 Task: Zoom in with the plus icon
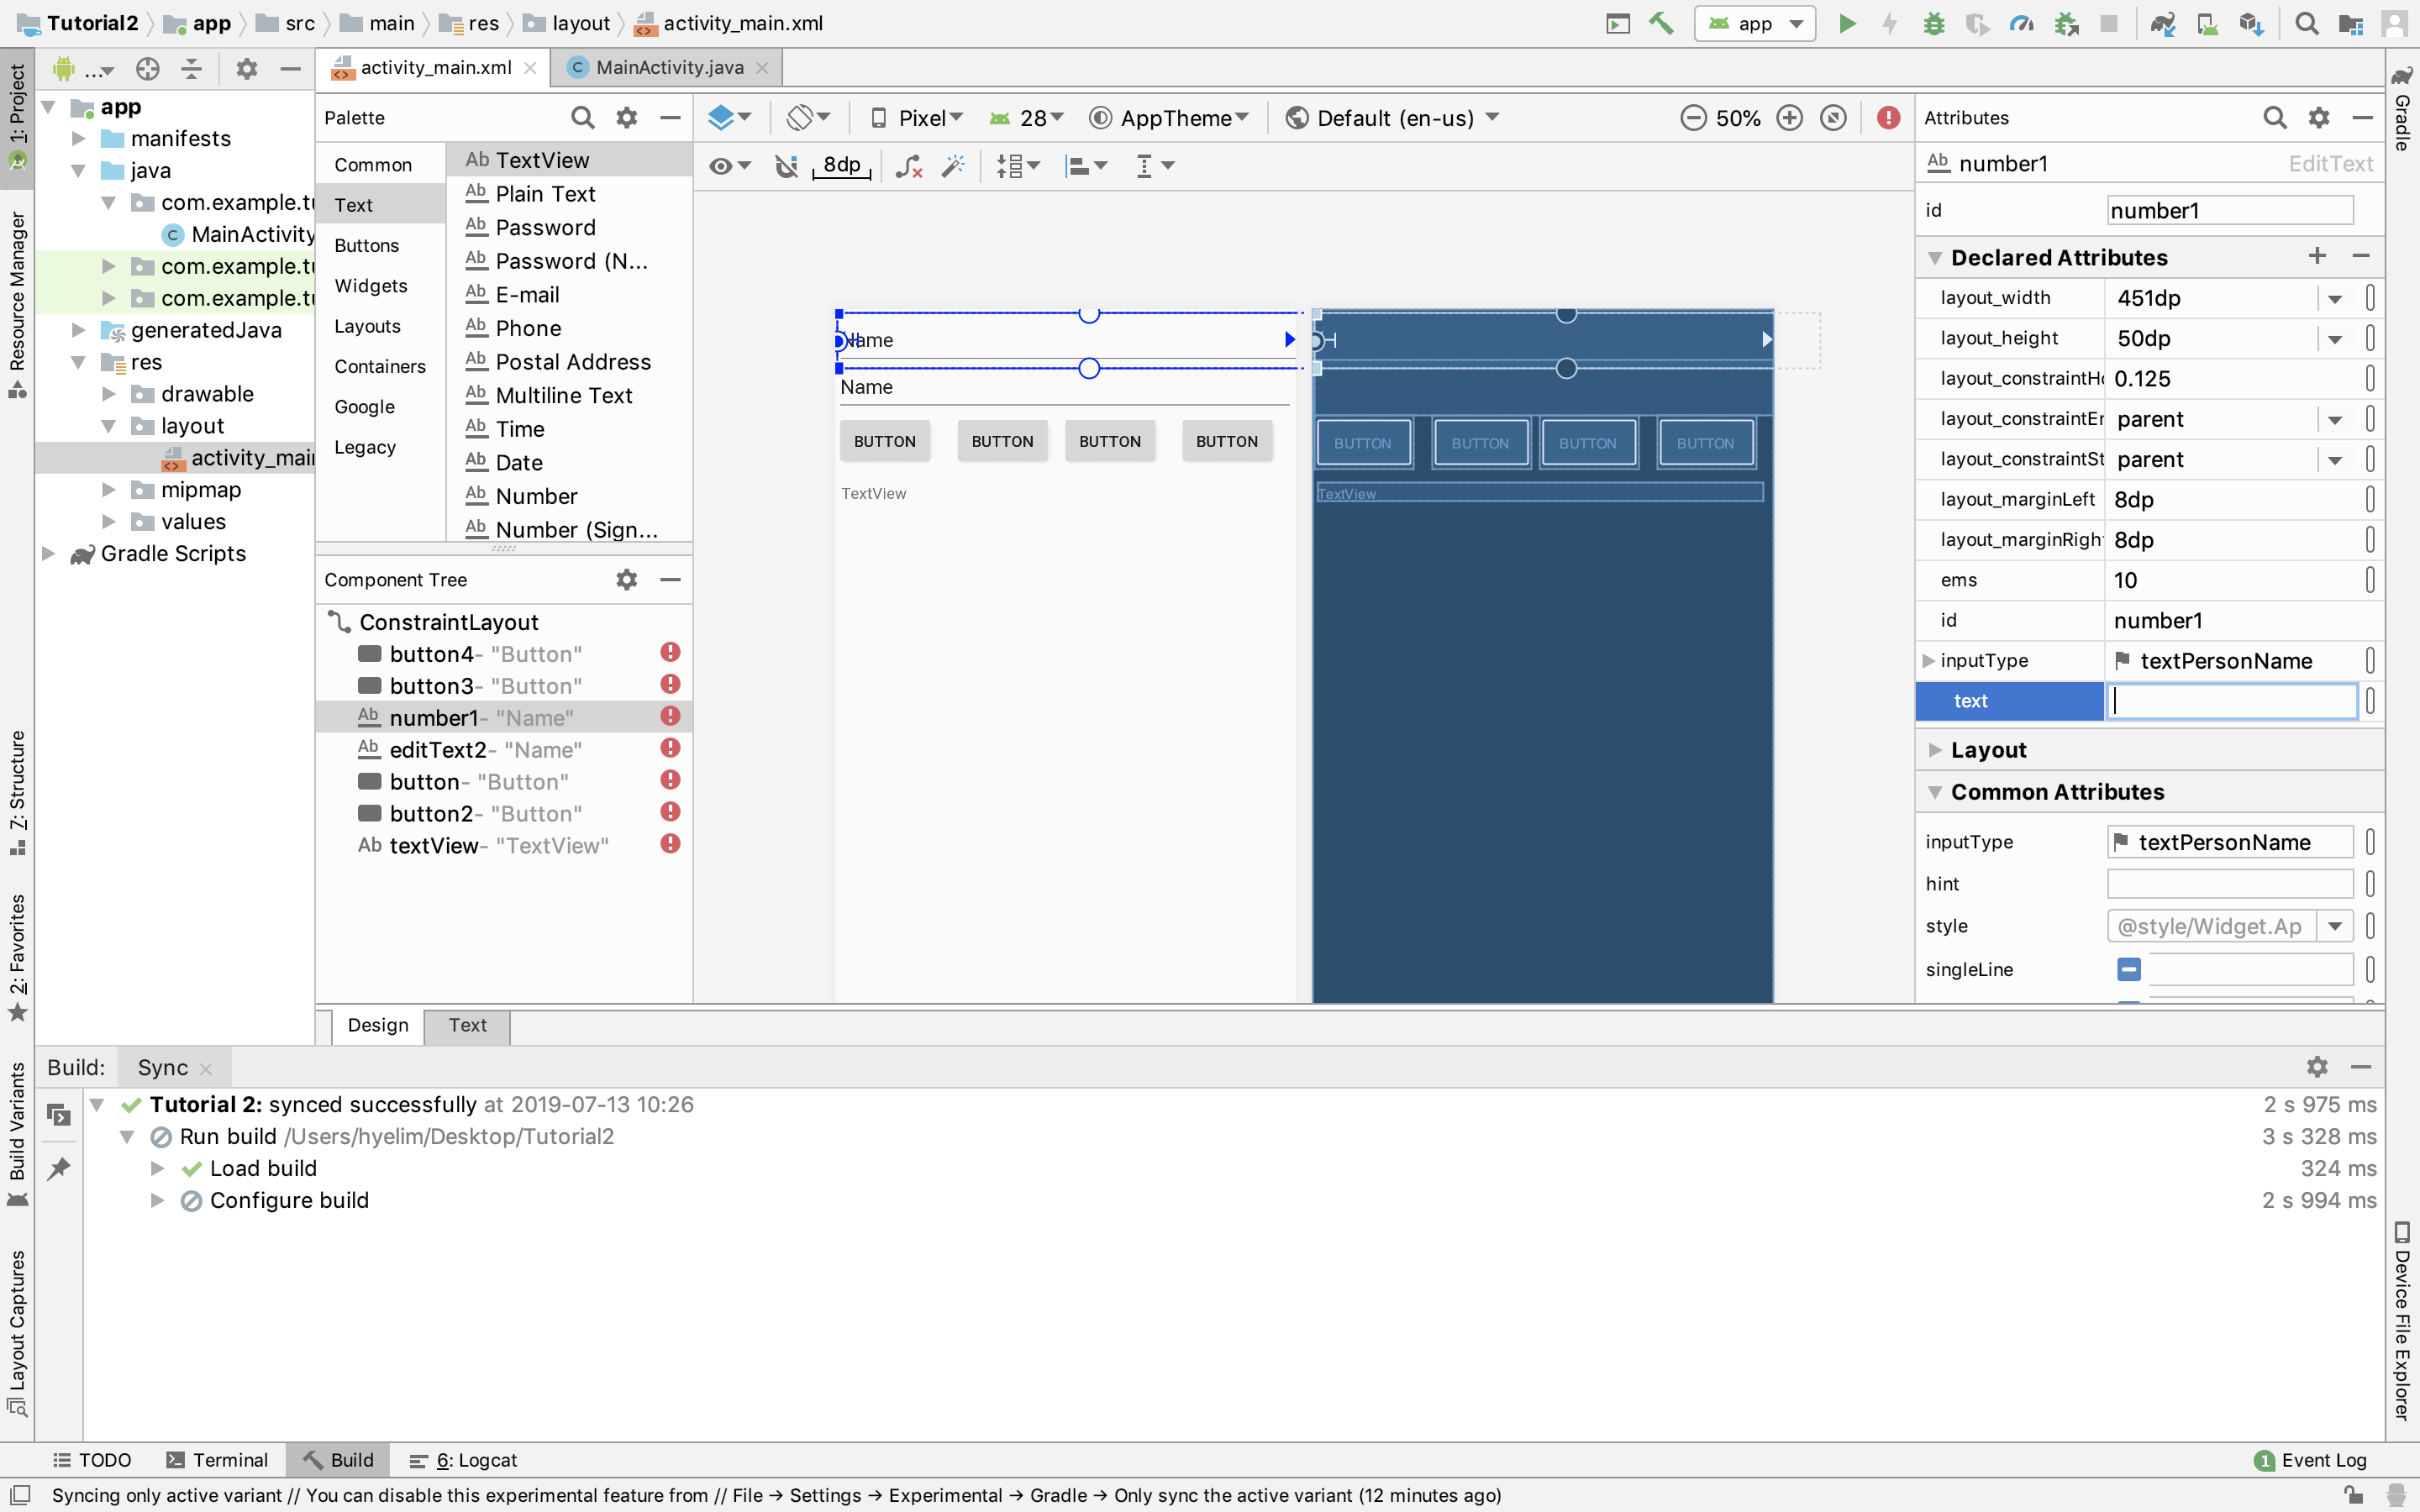[1789, 118]
